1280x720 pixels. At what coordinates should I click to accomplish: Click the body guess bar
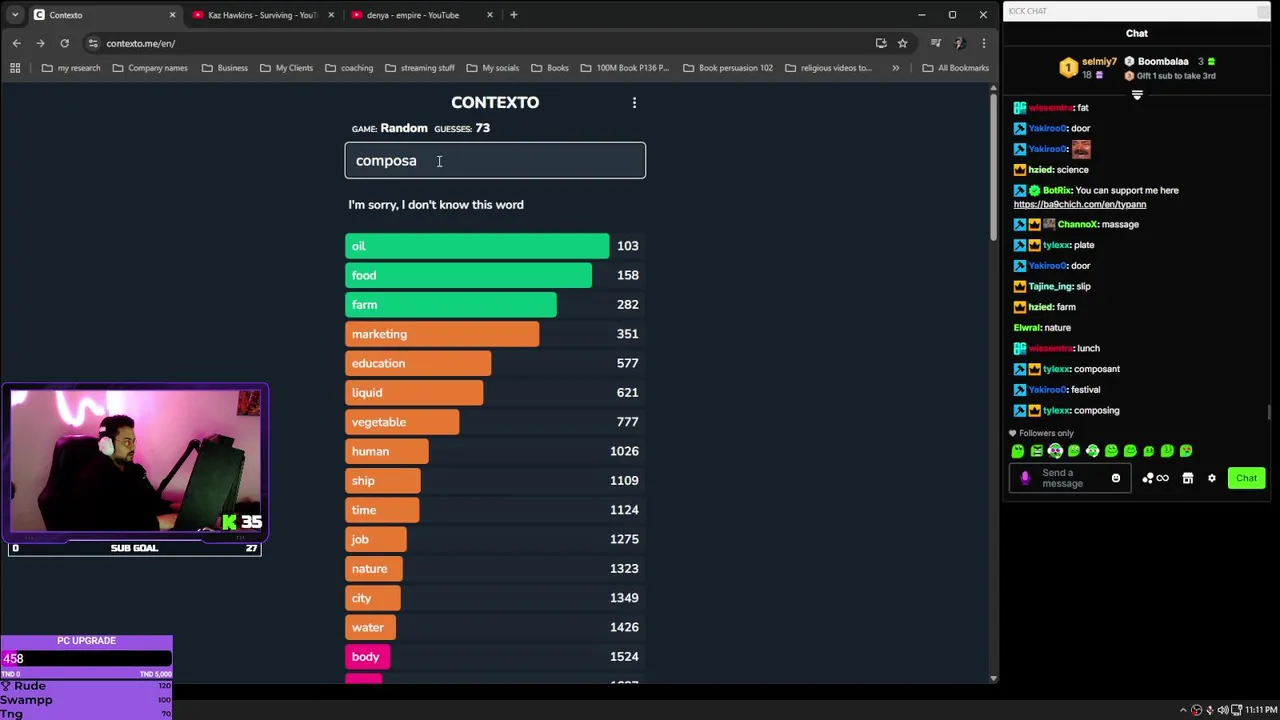click(368, 657)
